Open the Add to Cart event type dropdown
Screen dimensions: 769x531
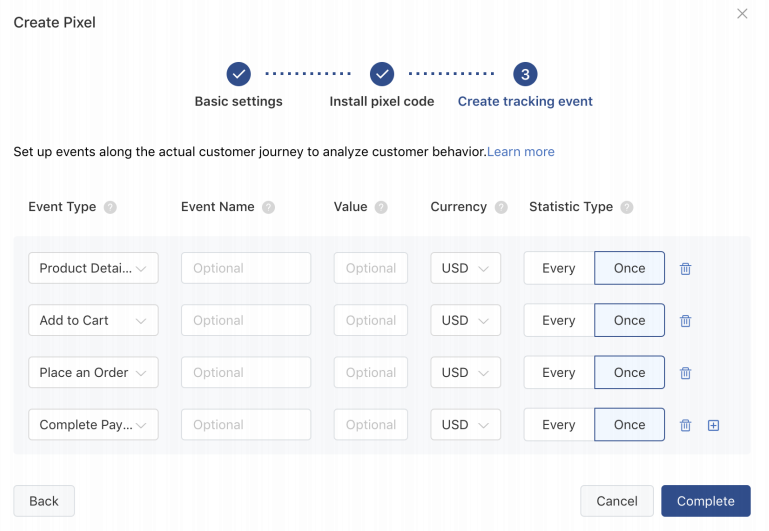pos(93,321)
